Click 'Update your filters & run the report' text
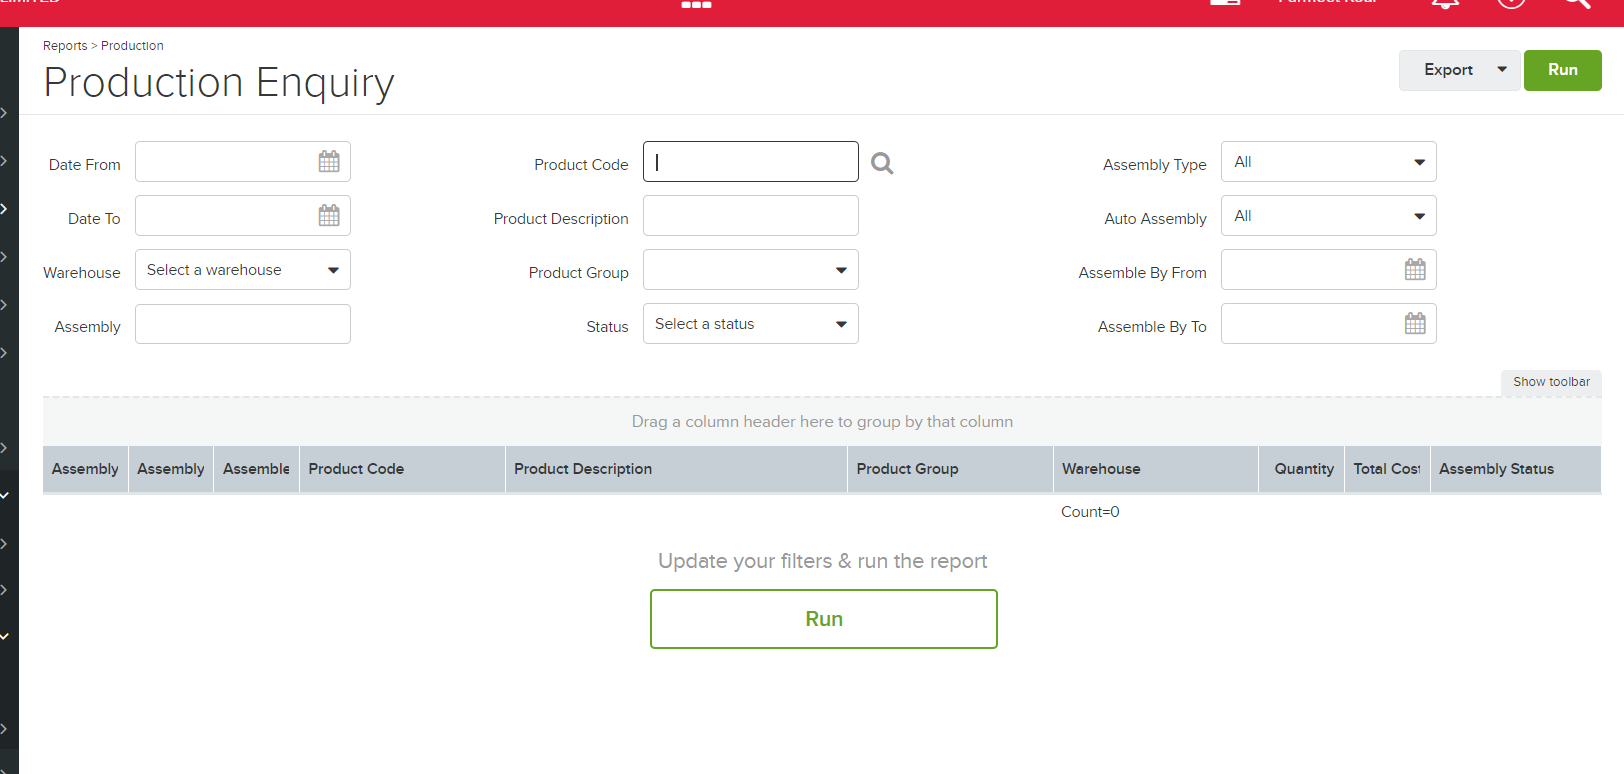 (822, 561)
